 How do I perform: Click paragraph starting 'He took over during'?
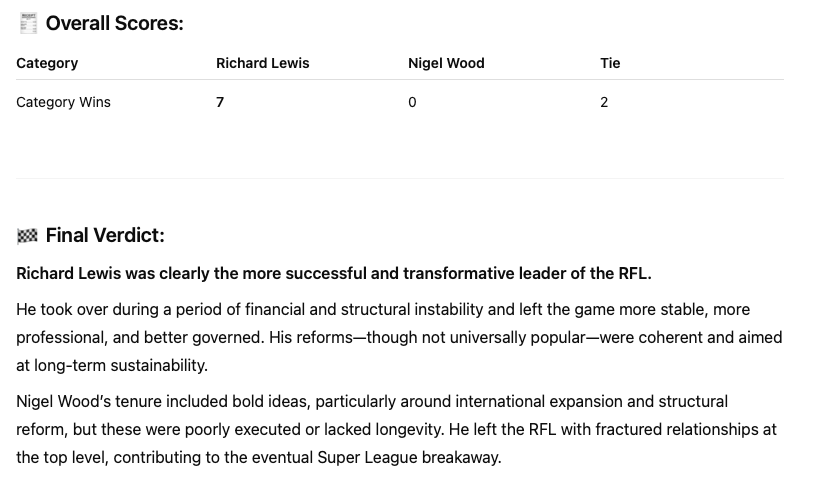pyautogui.click(x=399, y=337)
